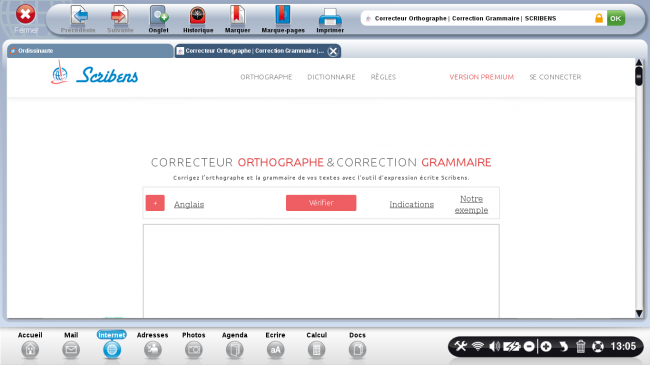Click the red plus button beside Anglais
The width and height of the screenshot is (650, 365).
(x=155, y=203)
